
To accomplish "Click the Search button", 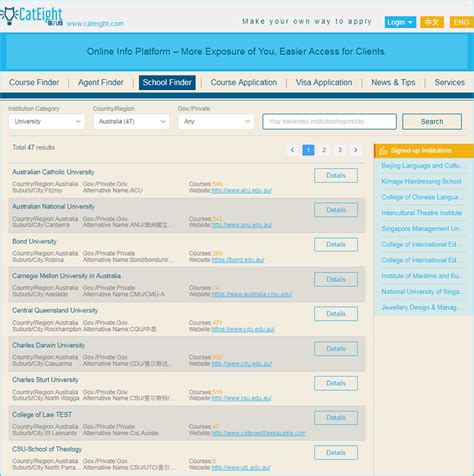I will (x=432, y=121).
